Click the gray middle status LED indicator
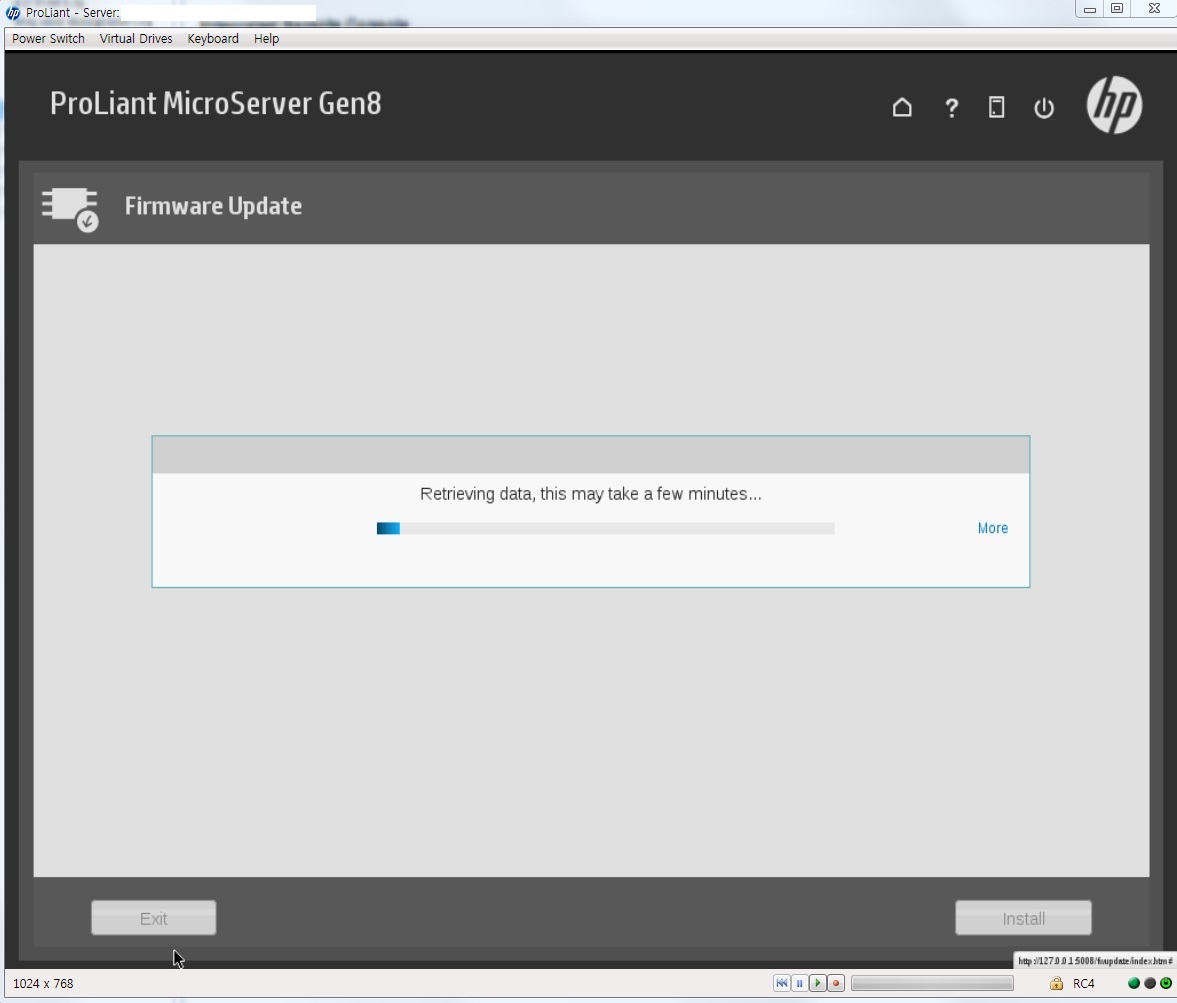The width and height of the screenshot is (1177, 1003). 1149,983
